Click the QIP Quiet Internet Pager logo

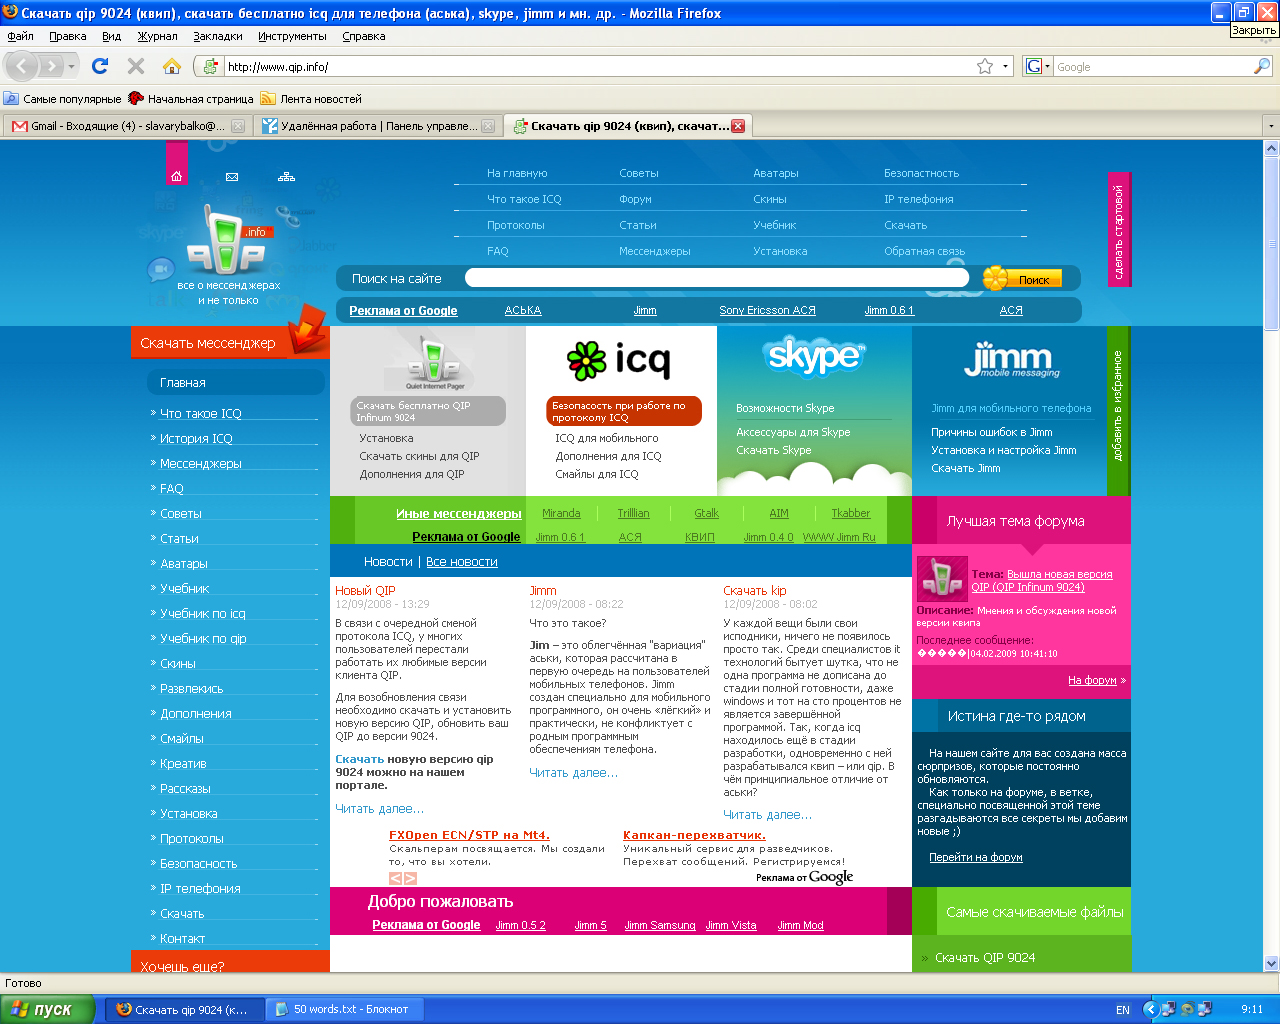[435, 361]
